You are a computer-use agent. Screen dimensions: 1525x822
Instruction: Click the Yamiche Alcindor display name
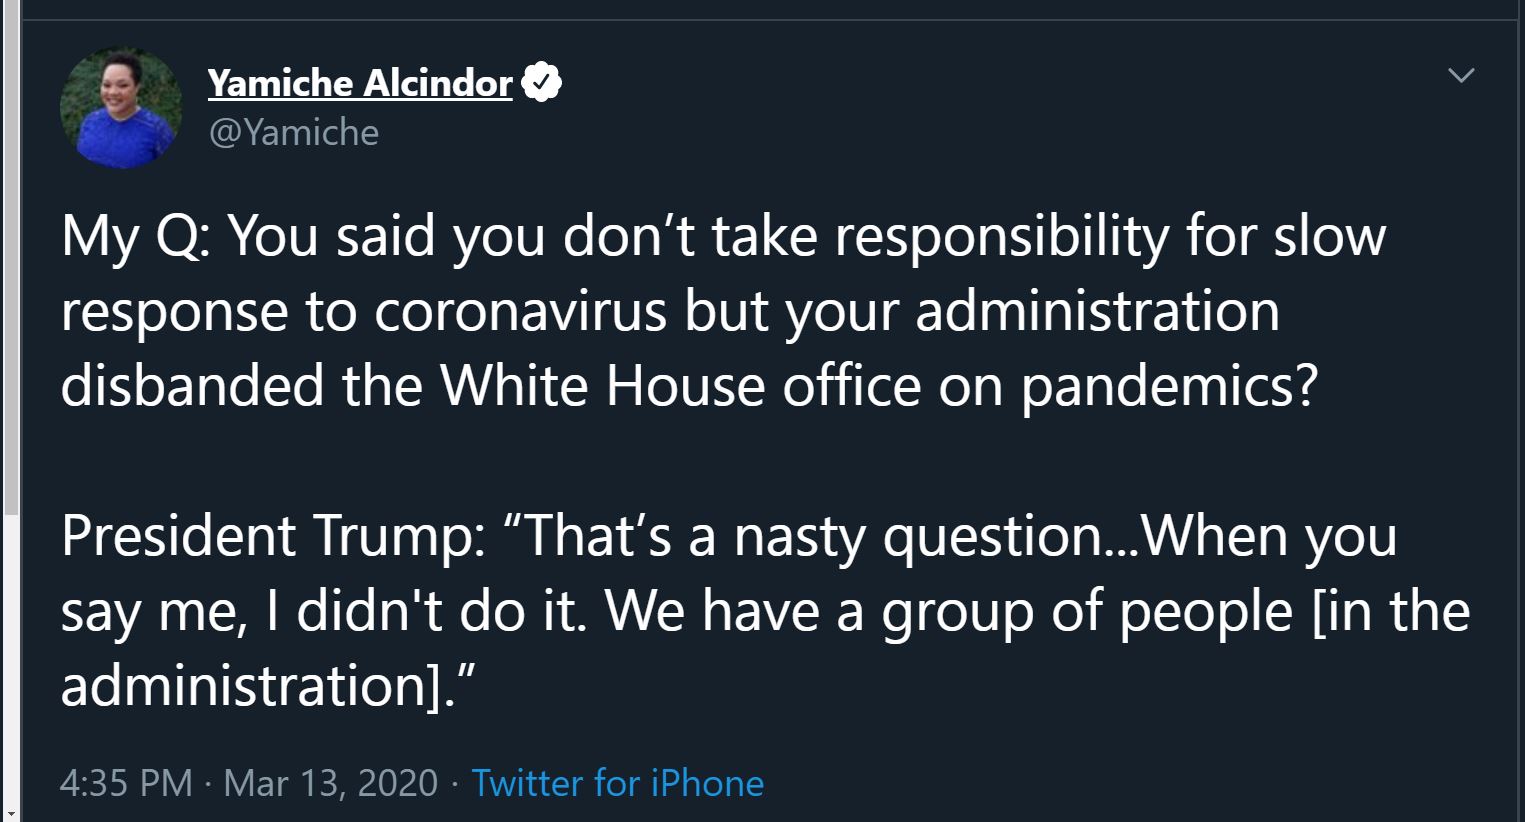click(x=360, y=83)
